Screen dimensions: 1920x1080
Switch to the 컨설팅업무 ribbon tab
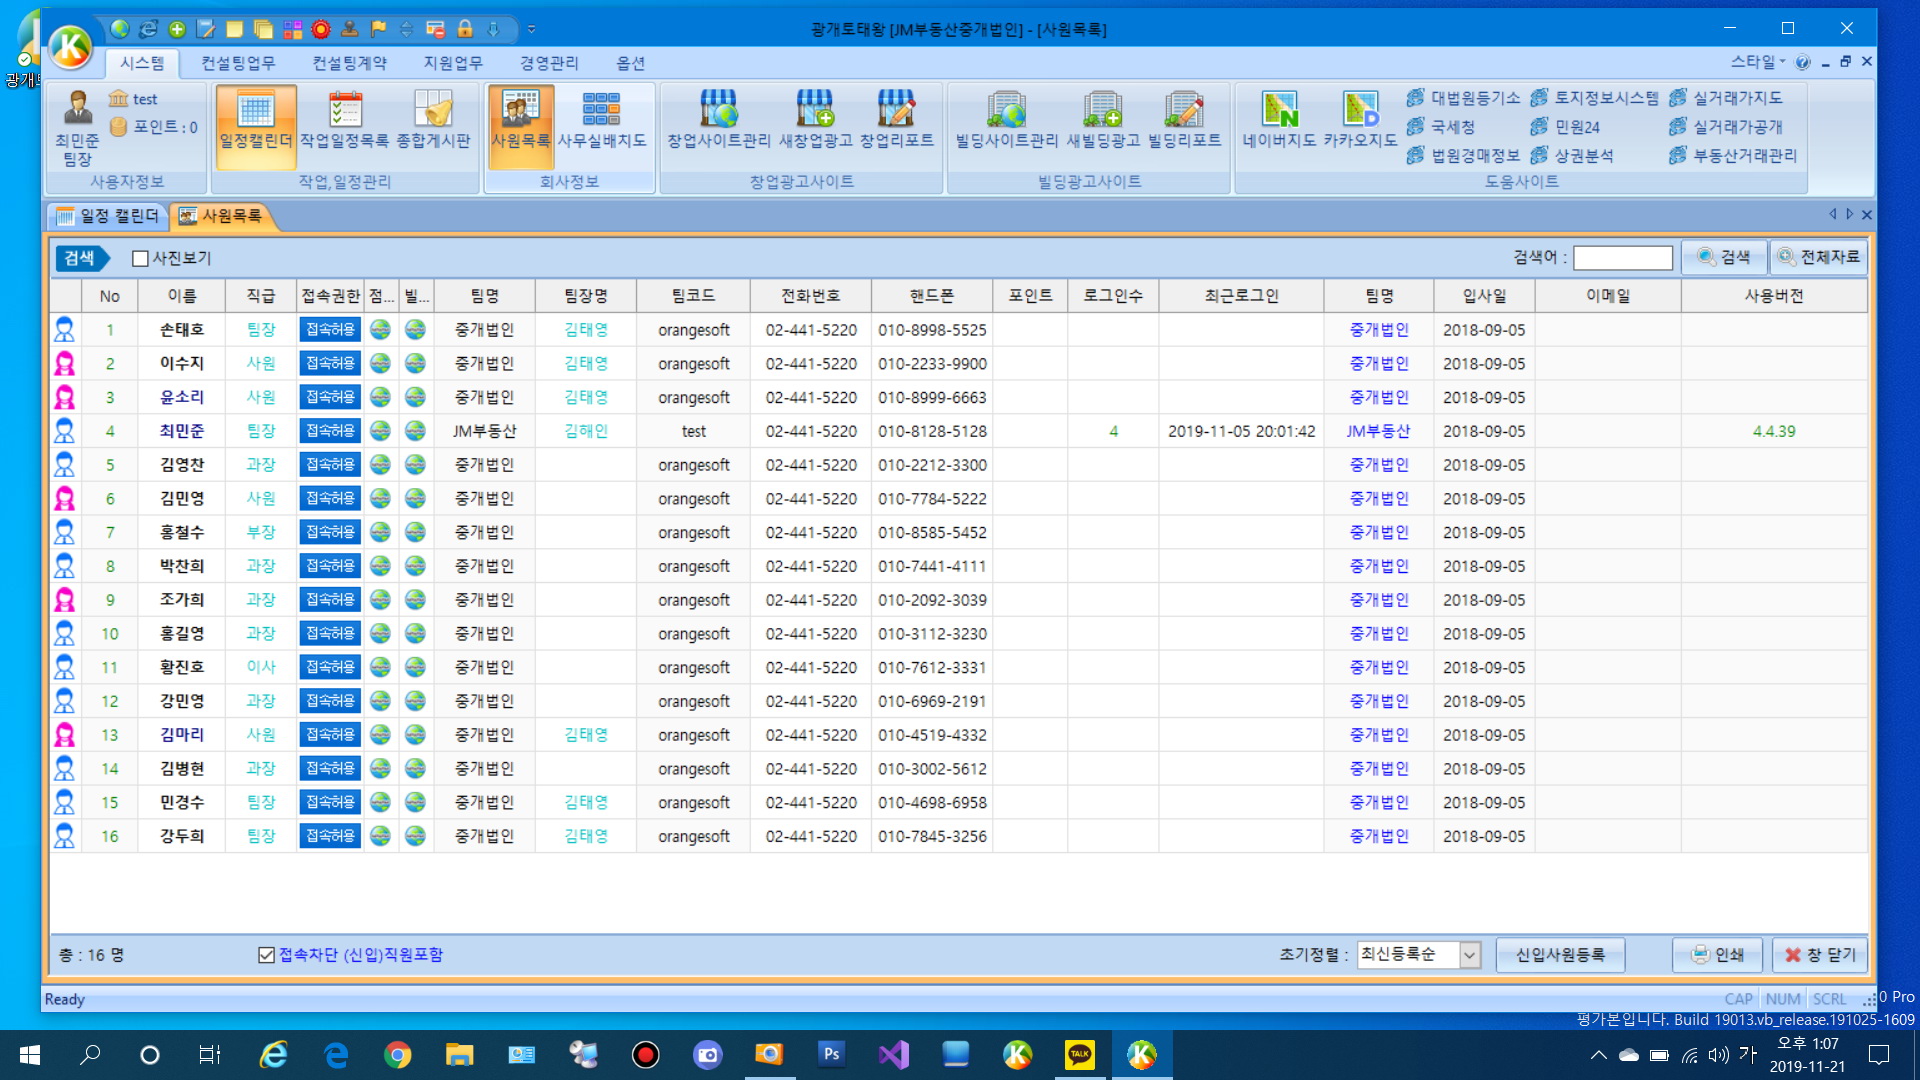coord(238,63)
